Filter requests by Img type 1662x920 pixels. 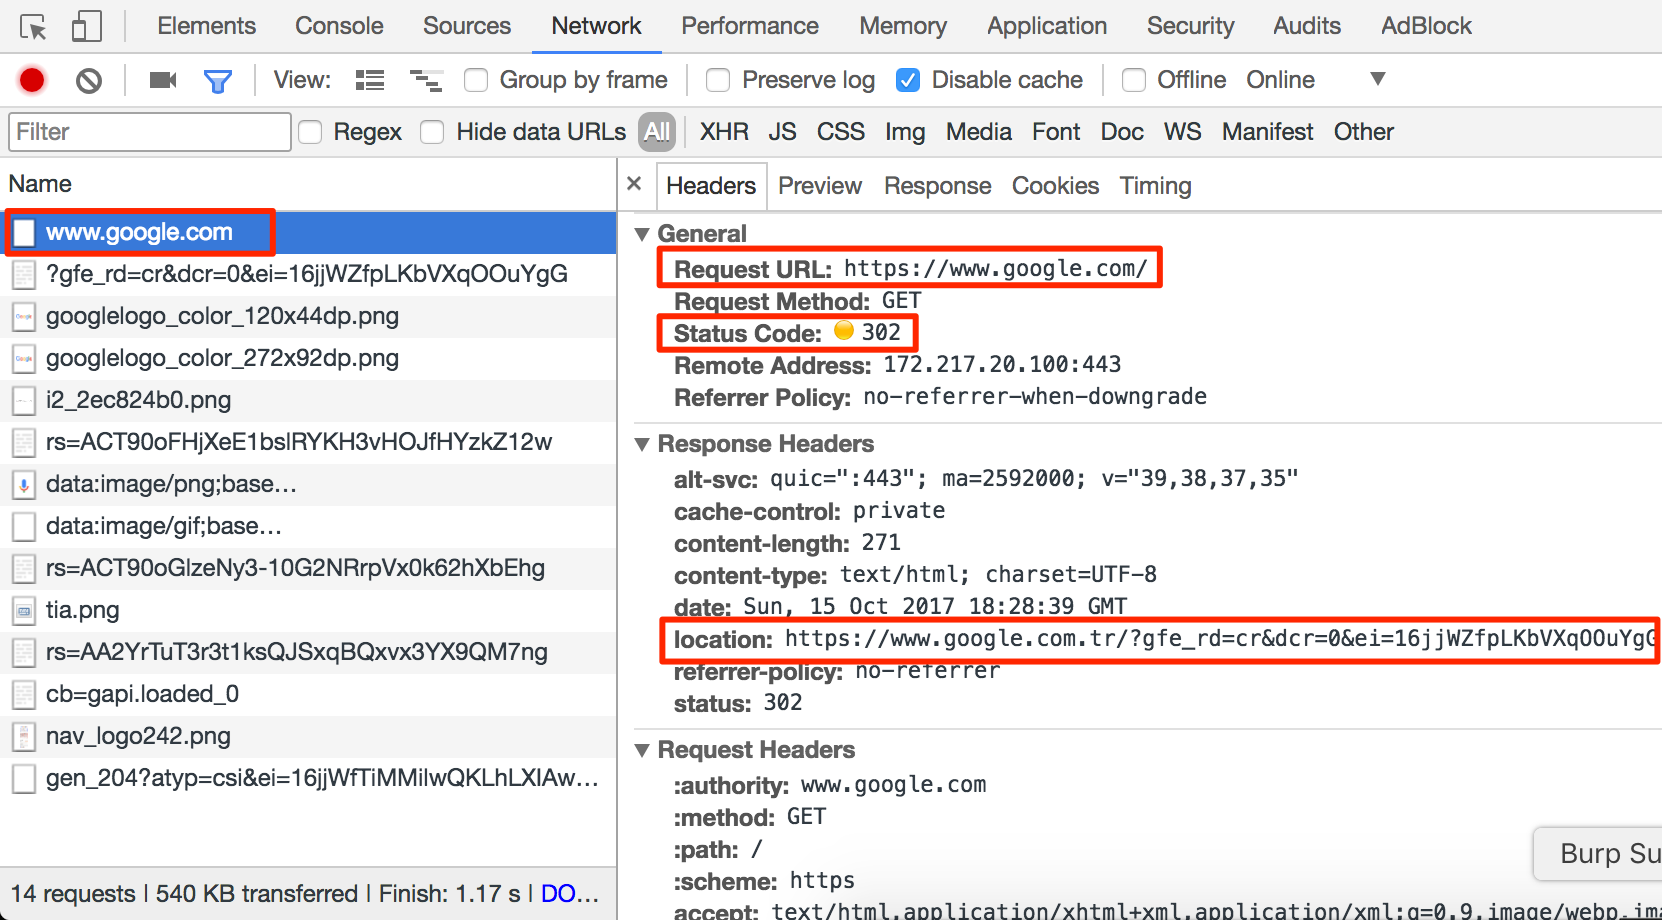(905, 132)
